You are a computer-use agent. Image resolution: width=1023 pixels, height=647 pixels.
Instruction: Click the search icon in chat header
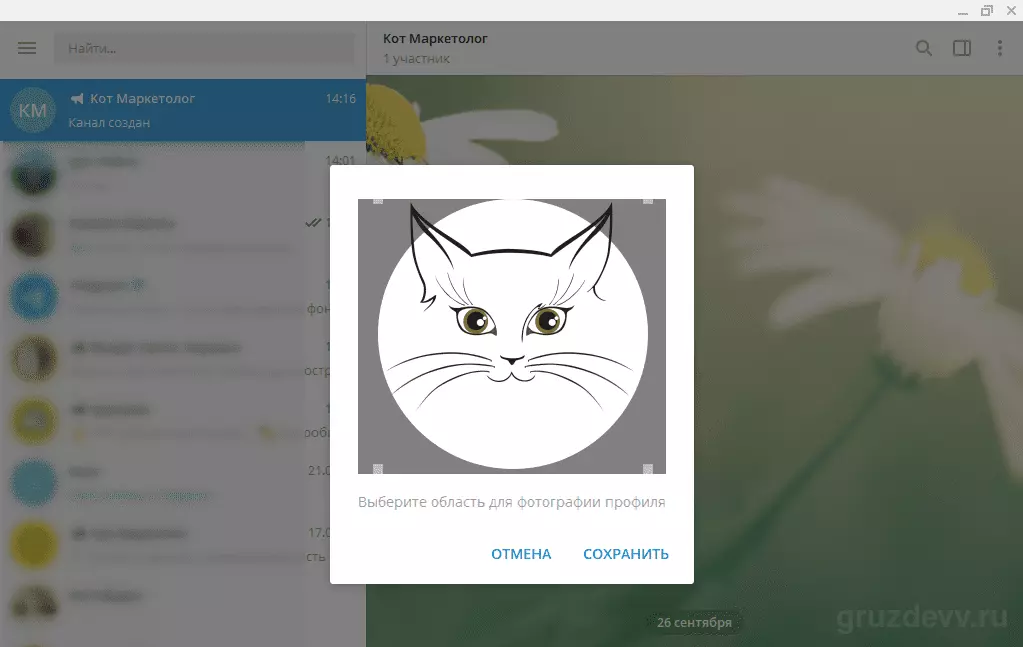pyautogui.click(x=923, y=48)
